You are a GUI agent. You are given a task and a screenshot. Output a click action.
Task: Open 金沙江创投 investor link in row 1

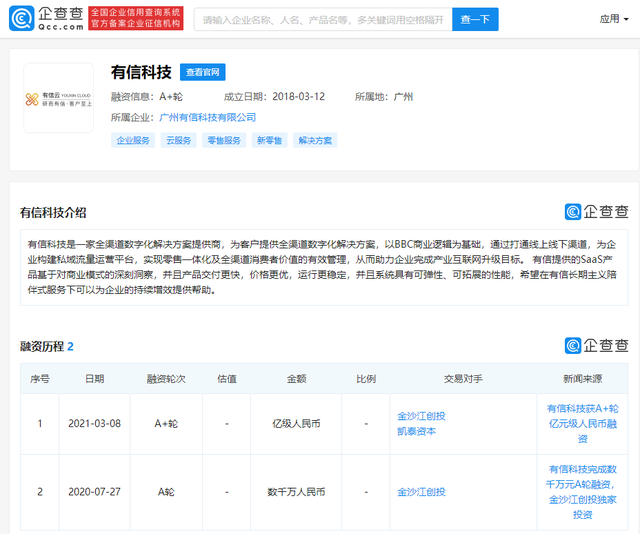coord(421,416)
